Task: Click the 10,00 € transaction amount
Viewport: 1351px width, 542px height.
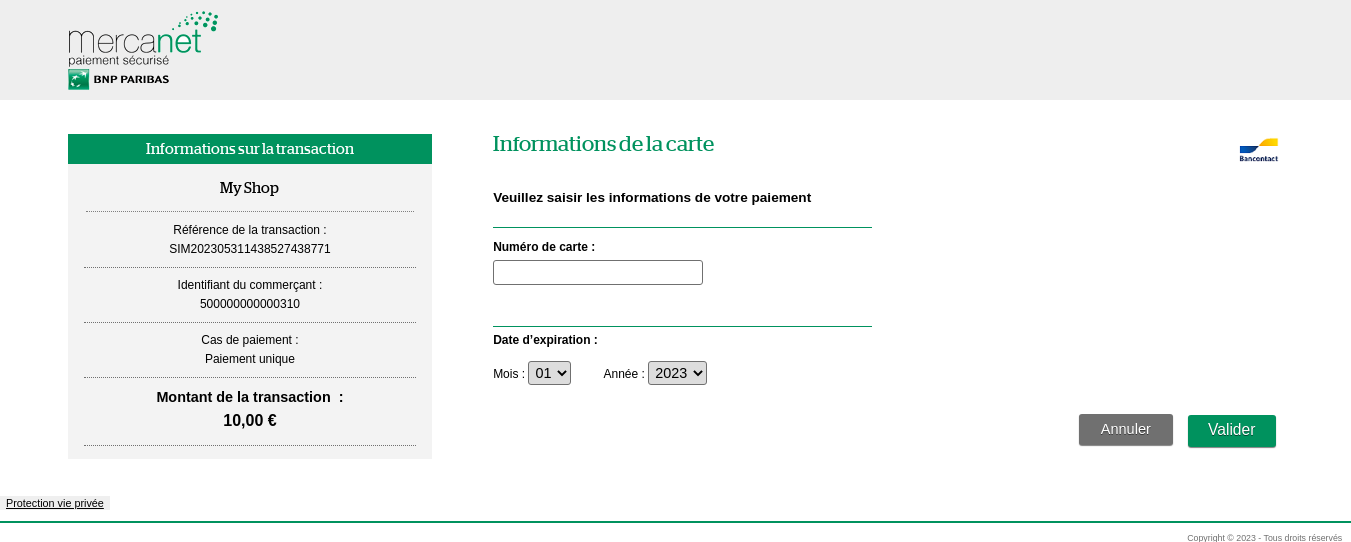Action: 250,421
